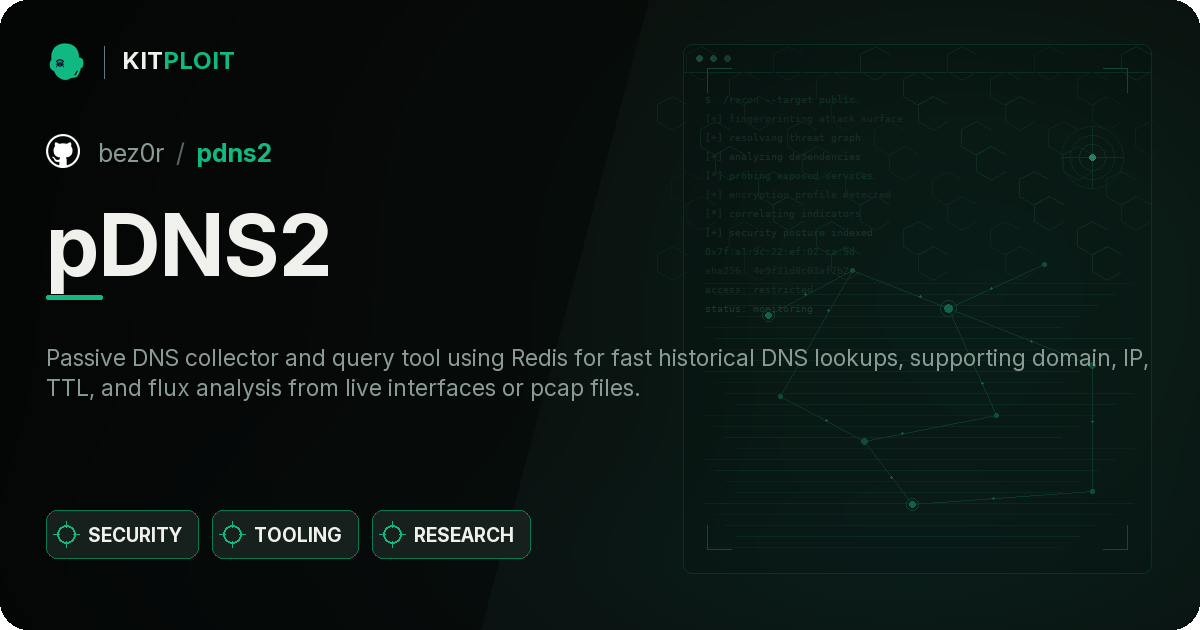The width and height of the screenshot is (1200, 630).
Task: Open the pdns2 repository name
Action: (234, 153)
